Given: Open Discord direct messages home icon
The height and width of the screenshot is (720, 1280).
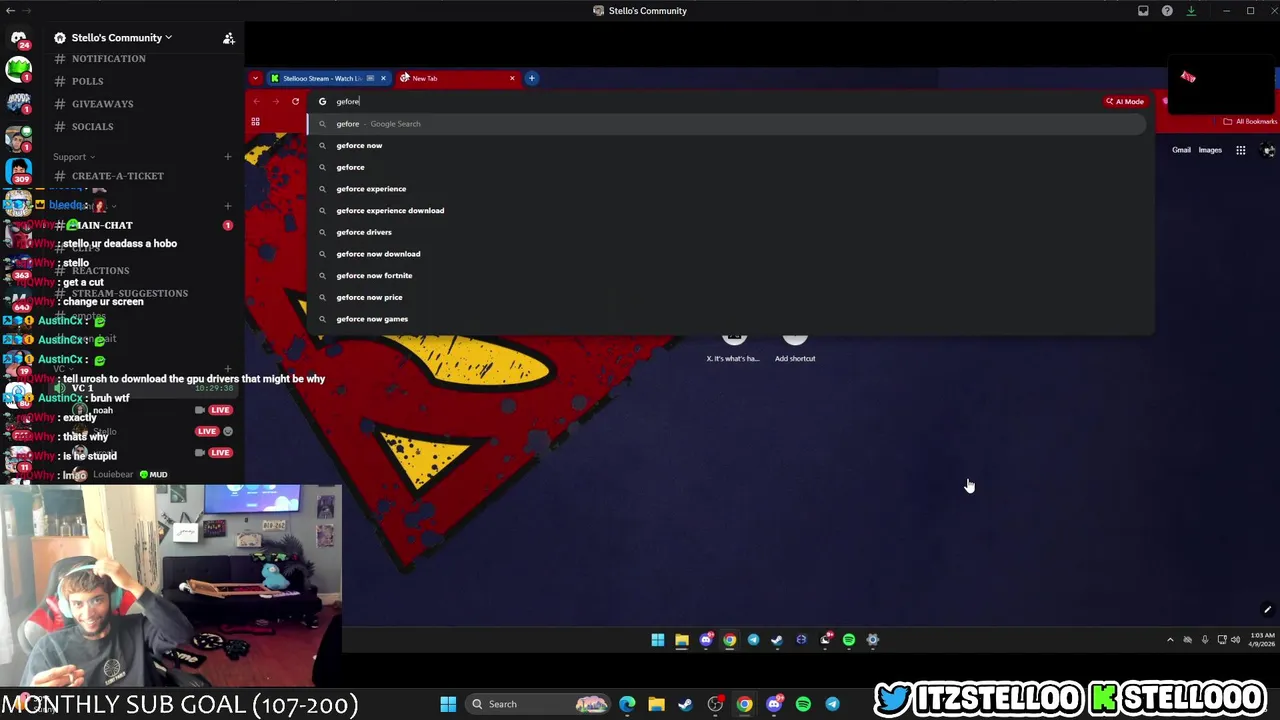Looking at the screenshot, I should tap(18, 38).
